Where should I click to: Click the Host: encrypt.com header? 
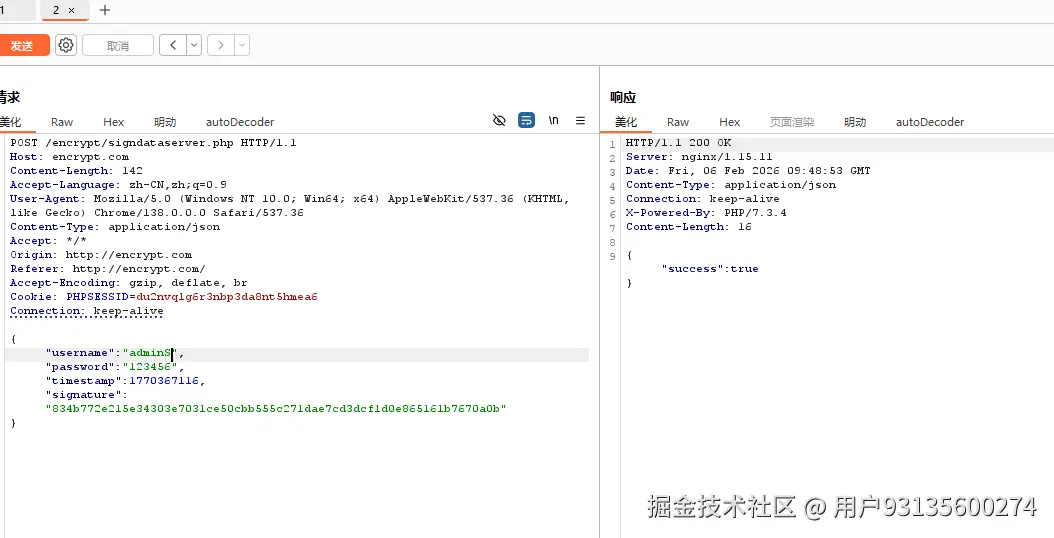tap(69, 157)
